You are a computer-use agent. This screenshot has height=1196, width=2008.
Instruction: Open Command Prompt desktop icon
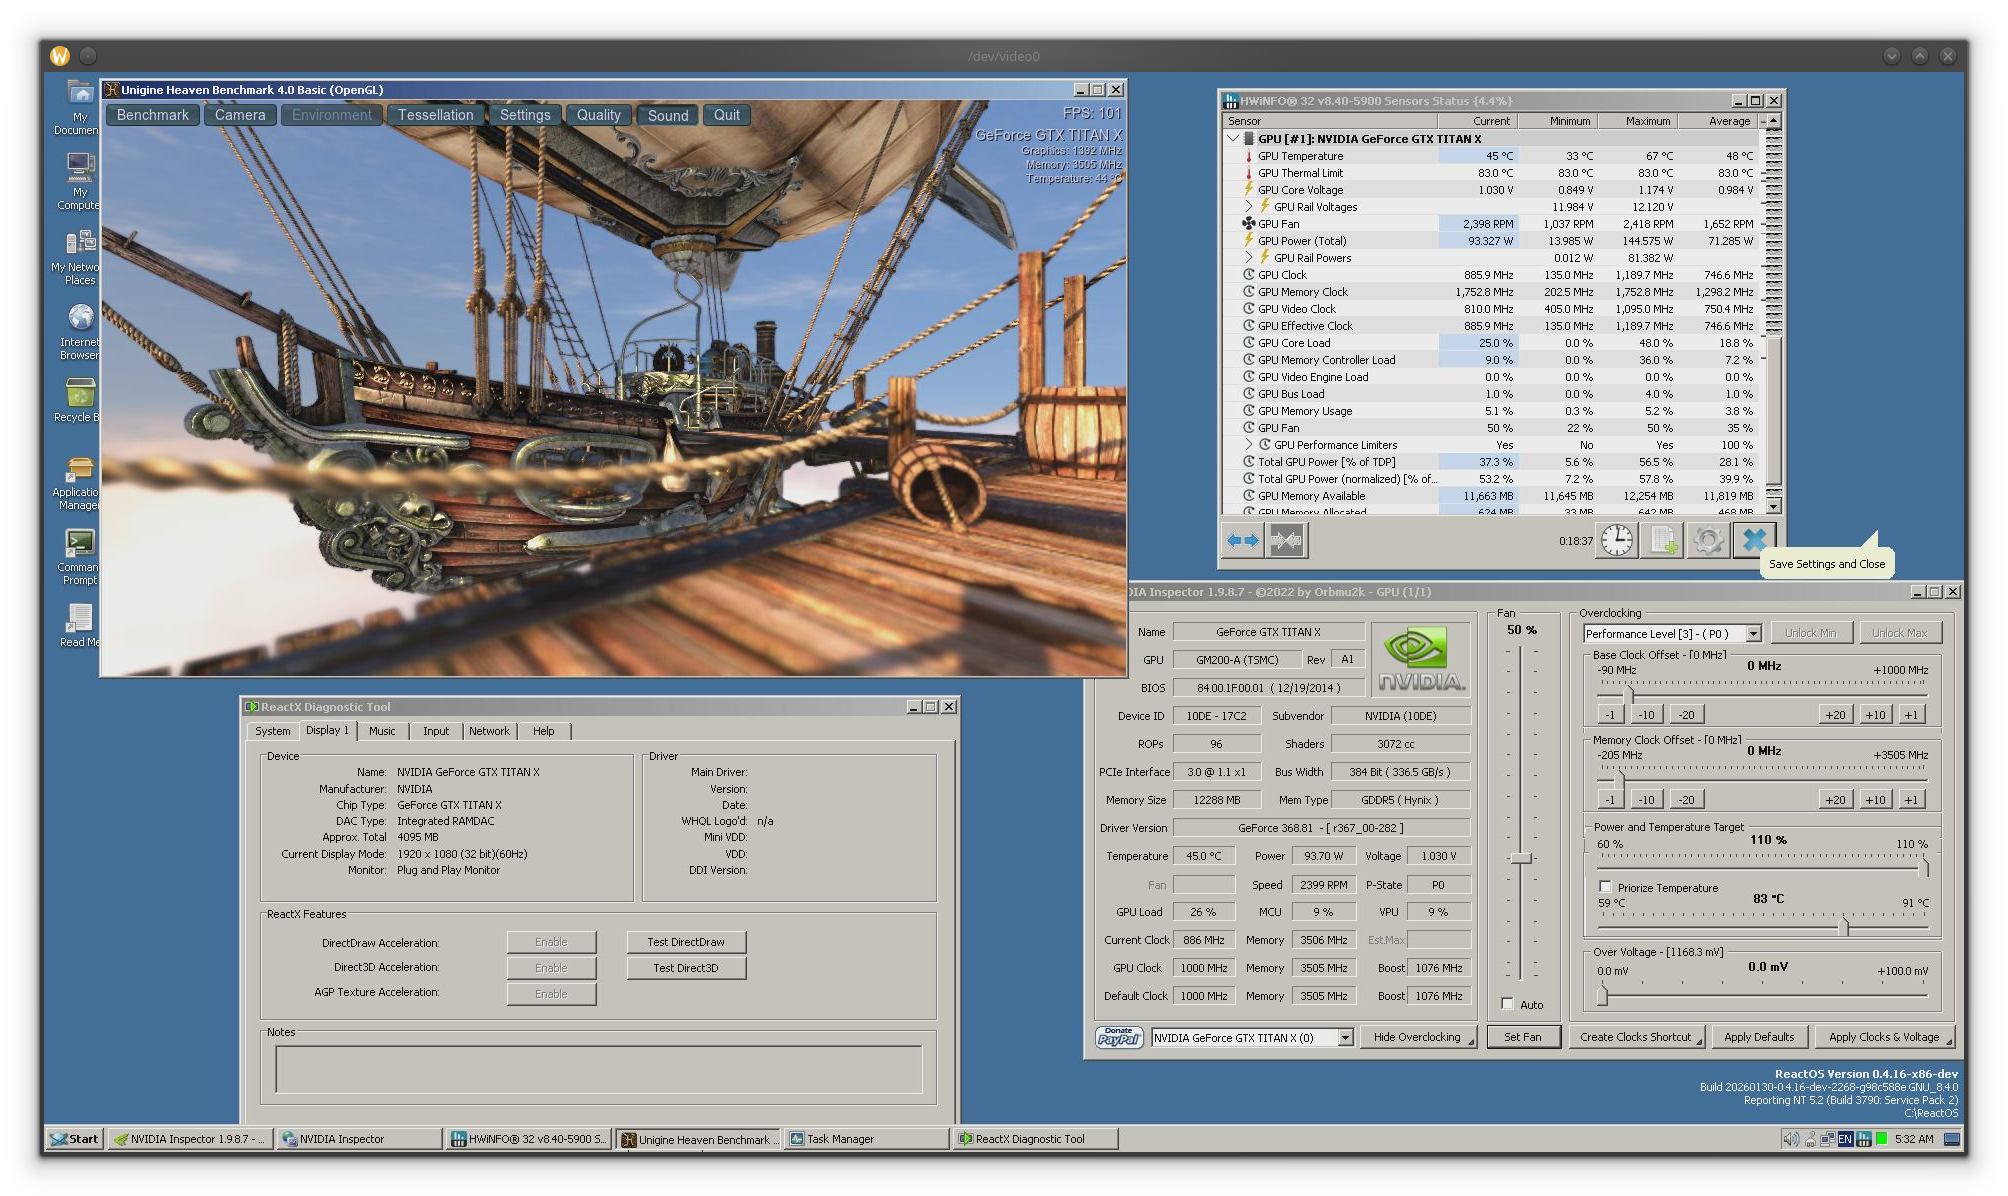80,543
